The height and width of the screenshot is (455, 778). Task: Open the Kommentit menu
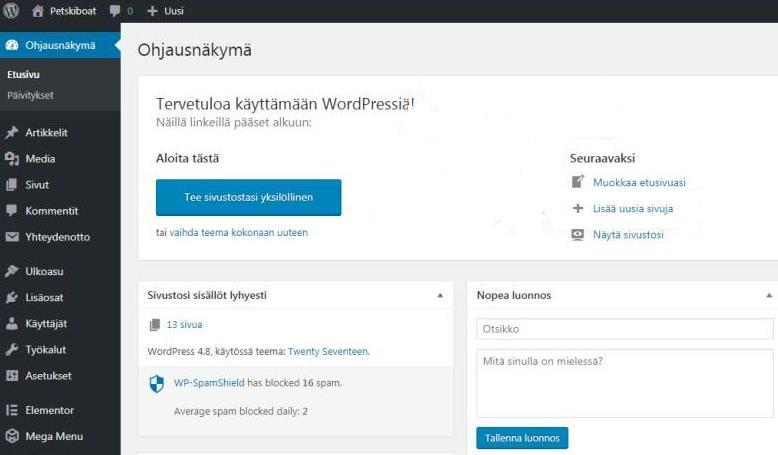[x=52, y=211]
